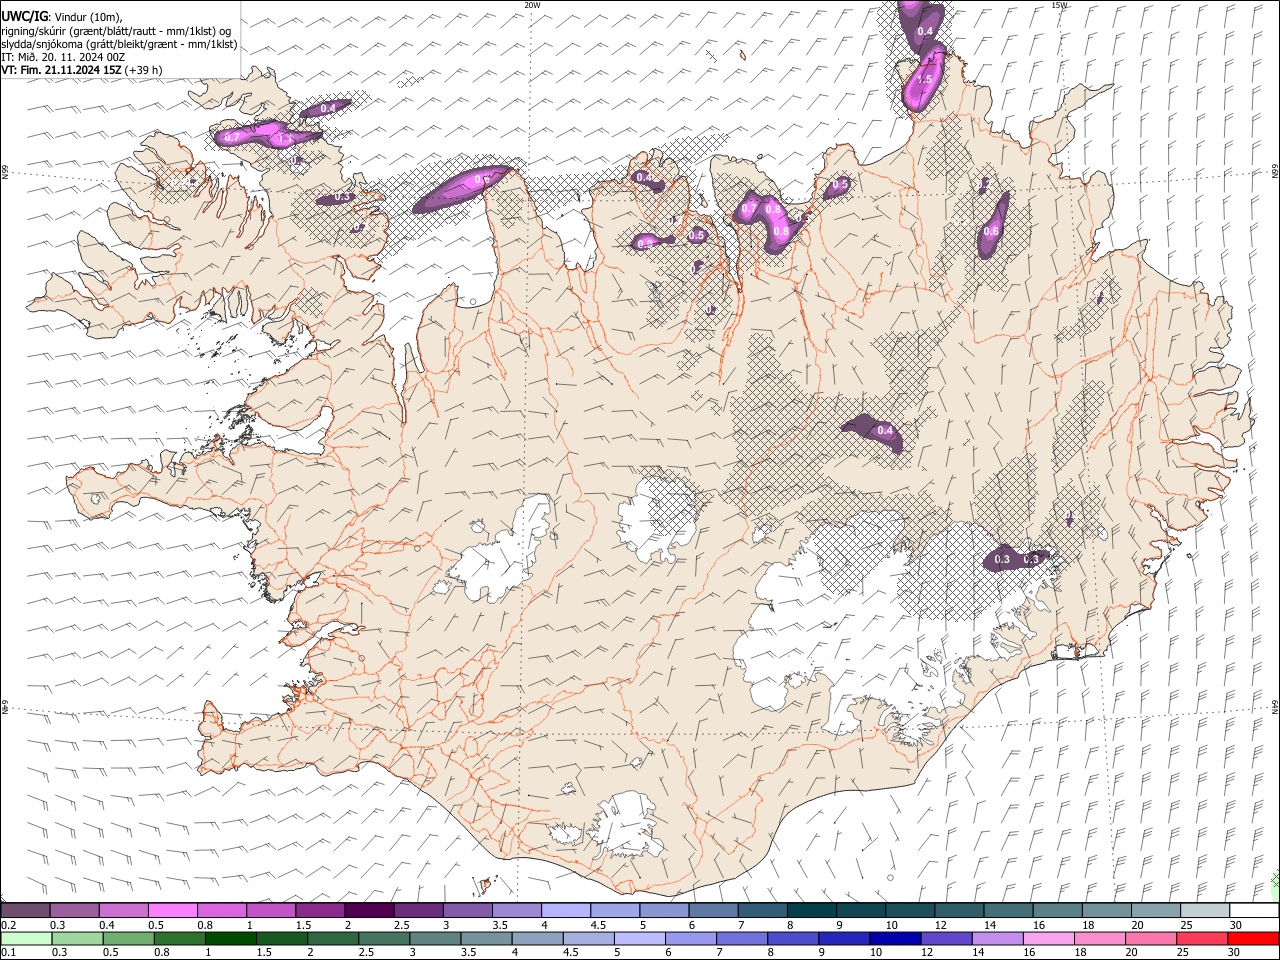Select the rain legend swatch between 2.5 and 3

point(384,938)
